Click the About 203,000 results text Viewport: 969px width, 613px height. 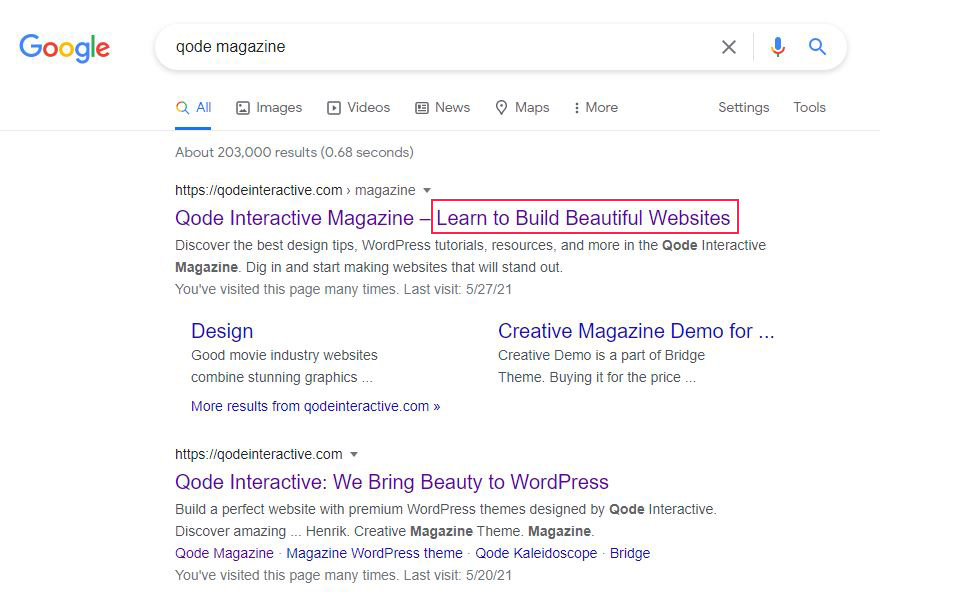(x=294, y=153)
